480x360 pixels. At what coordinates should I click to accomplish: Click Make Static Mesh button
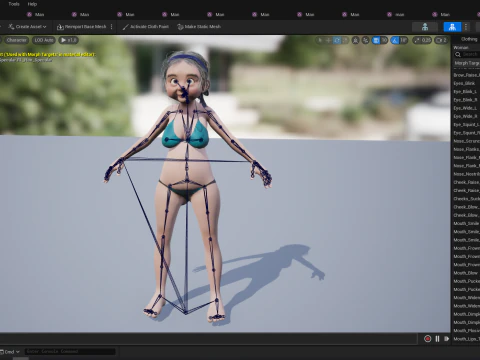199,27
